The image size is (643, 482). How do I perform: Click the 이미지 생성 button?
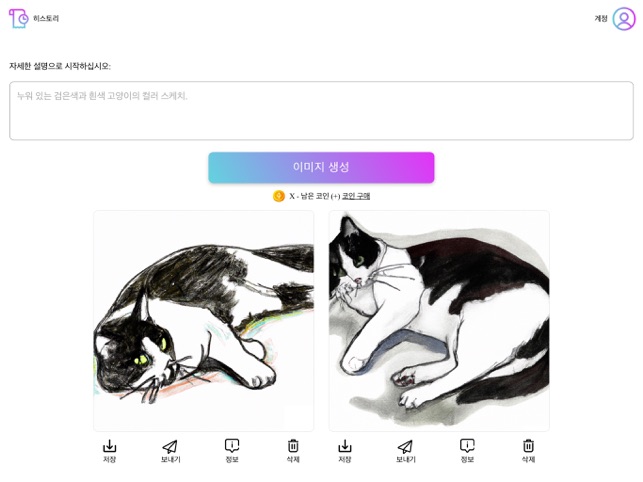click(x=321, y=167)
